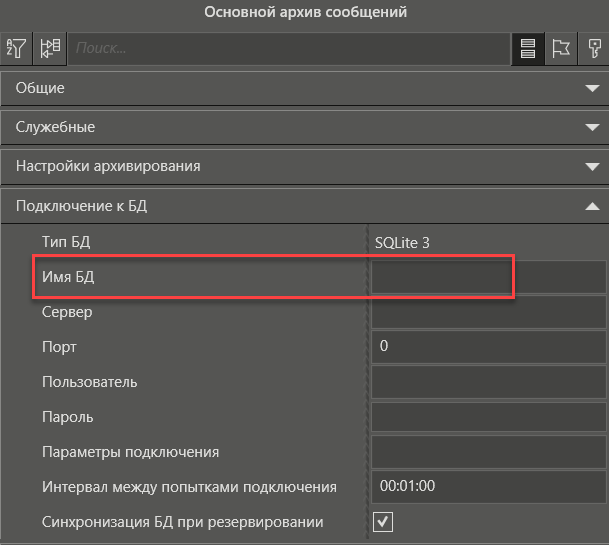Click the Пользователь input field

(x=488, y=382)
